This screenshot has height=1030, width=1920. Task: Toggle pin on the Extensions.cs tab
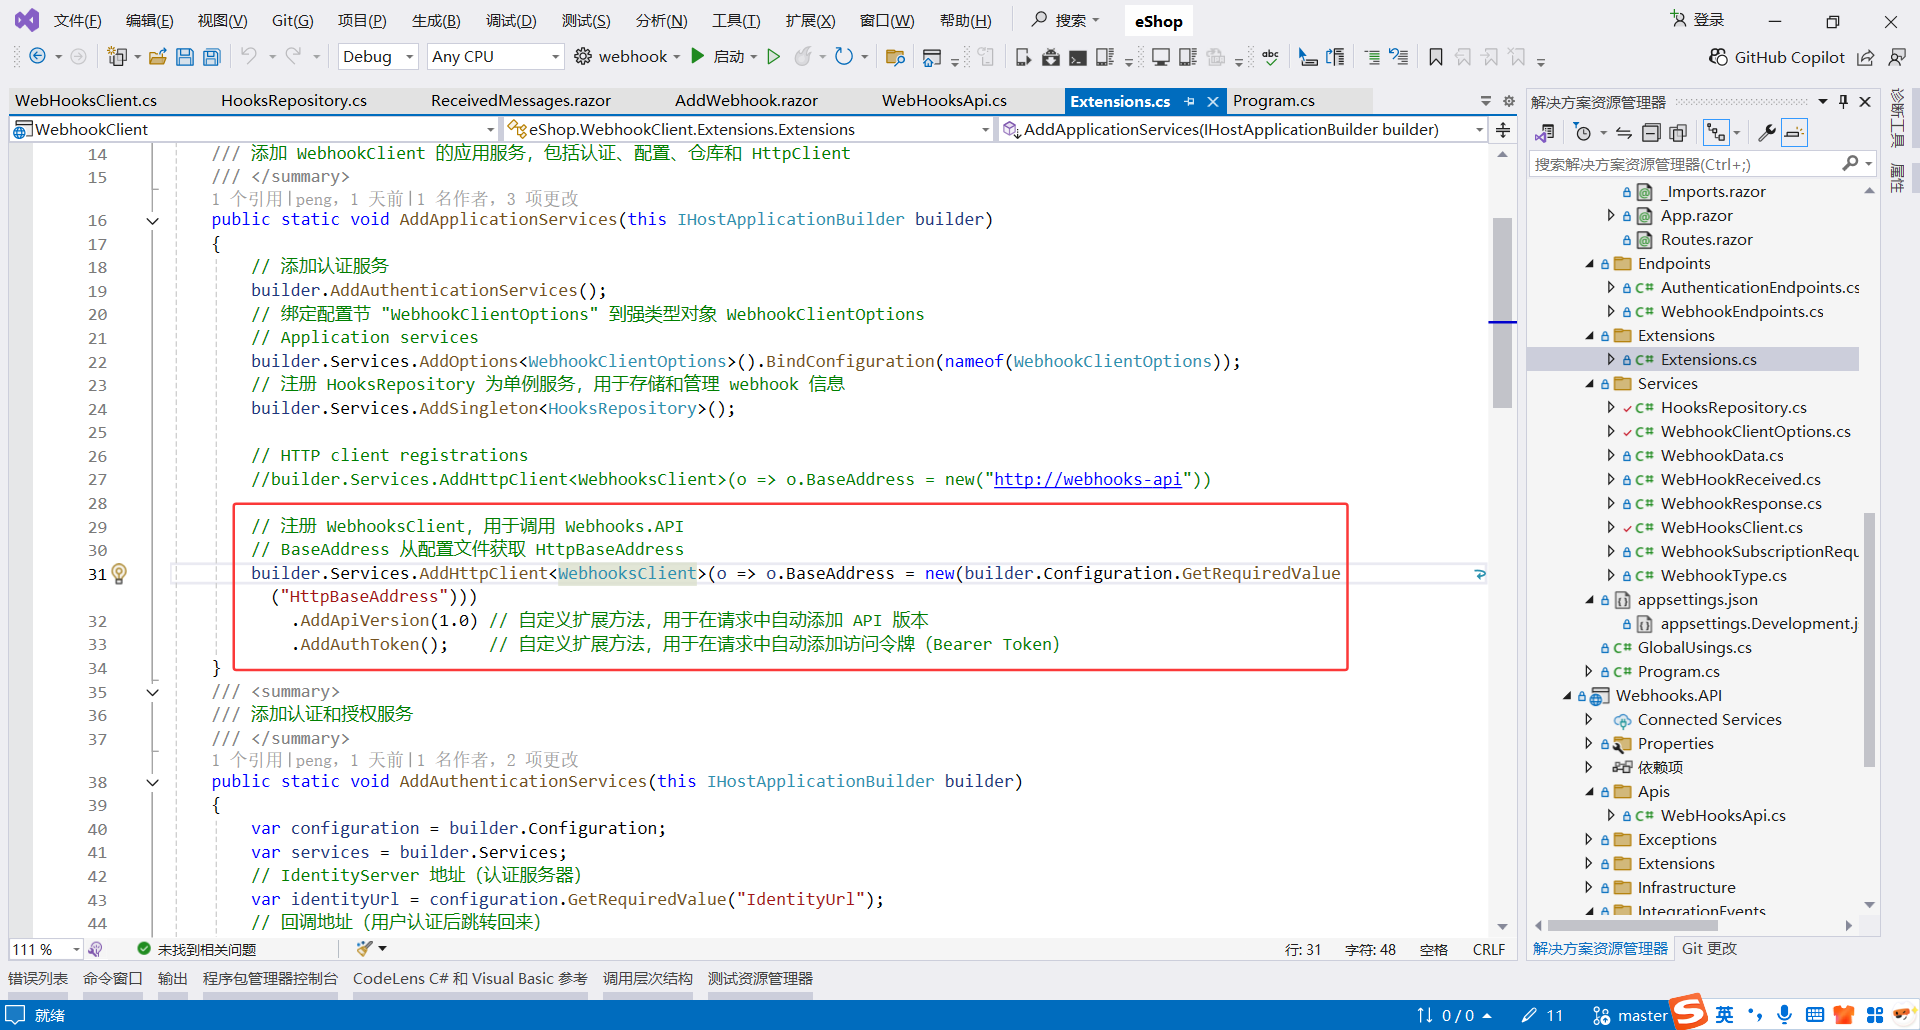click(1189, 101)
